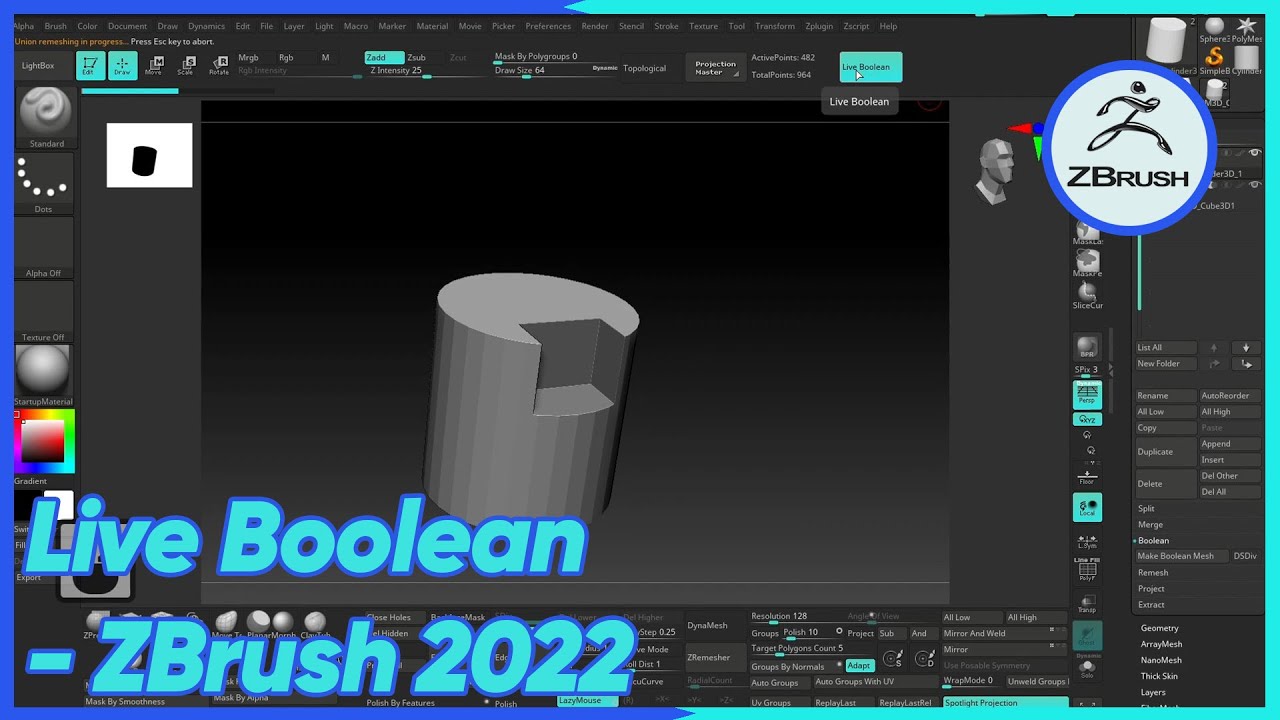Select the Sphere3D tool thumbnail
The width and height of the screenshot is (1280, 720).
pos(1215,30)
